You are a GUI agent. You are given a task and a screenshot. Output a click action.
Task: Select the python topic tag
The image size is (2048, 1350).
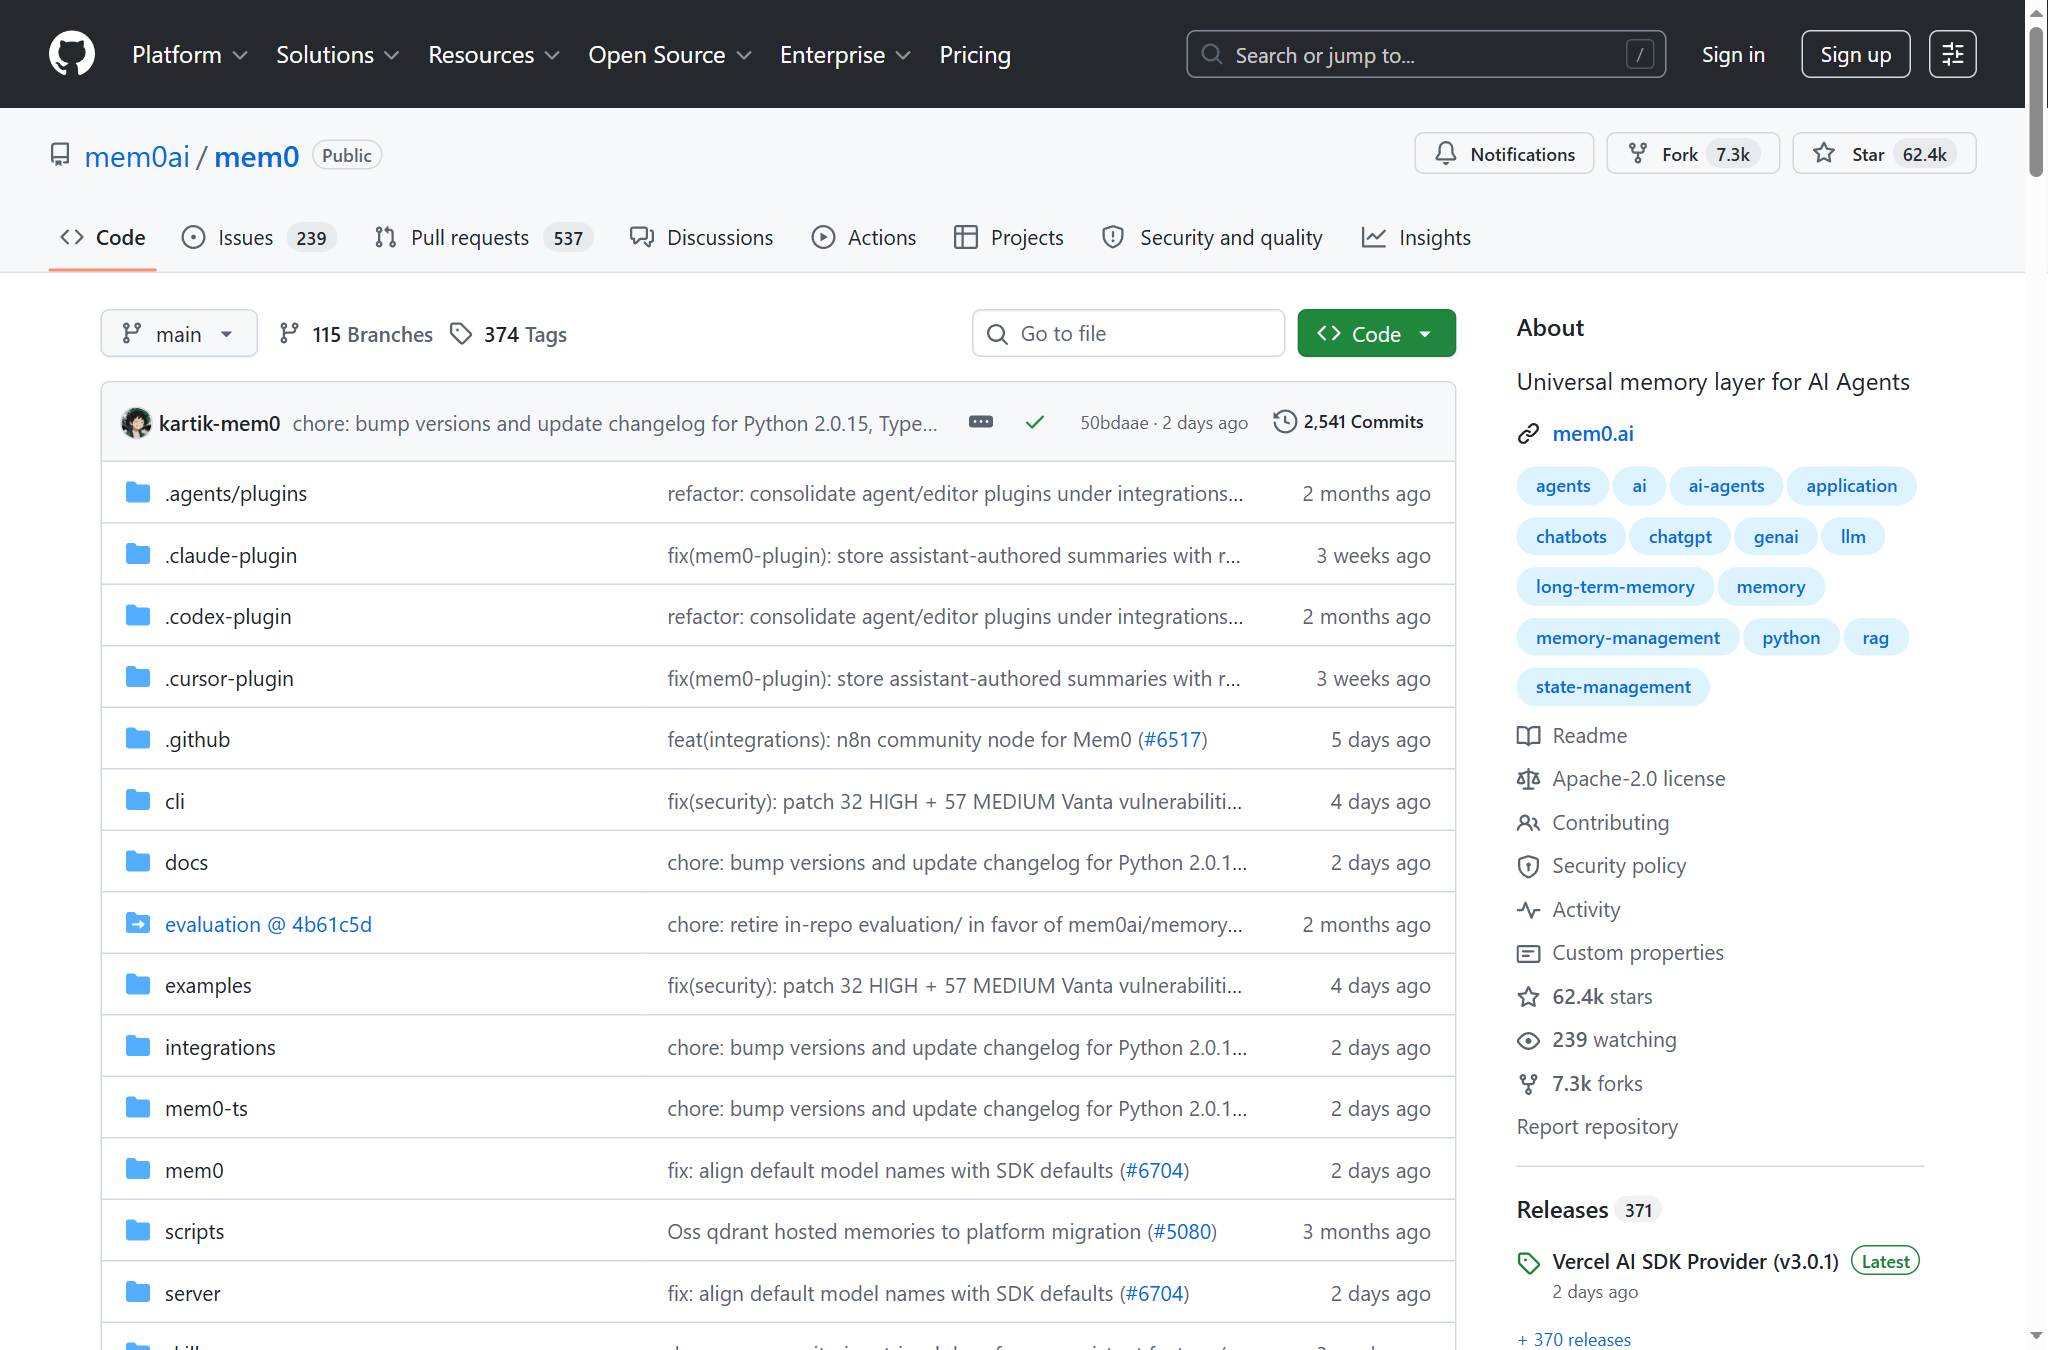point(1791,638)
